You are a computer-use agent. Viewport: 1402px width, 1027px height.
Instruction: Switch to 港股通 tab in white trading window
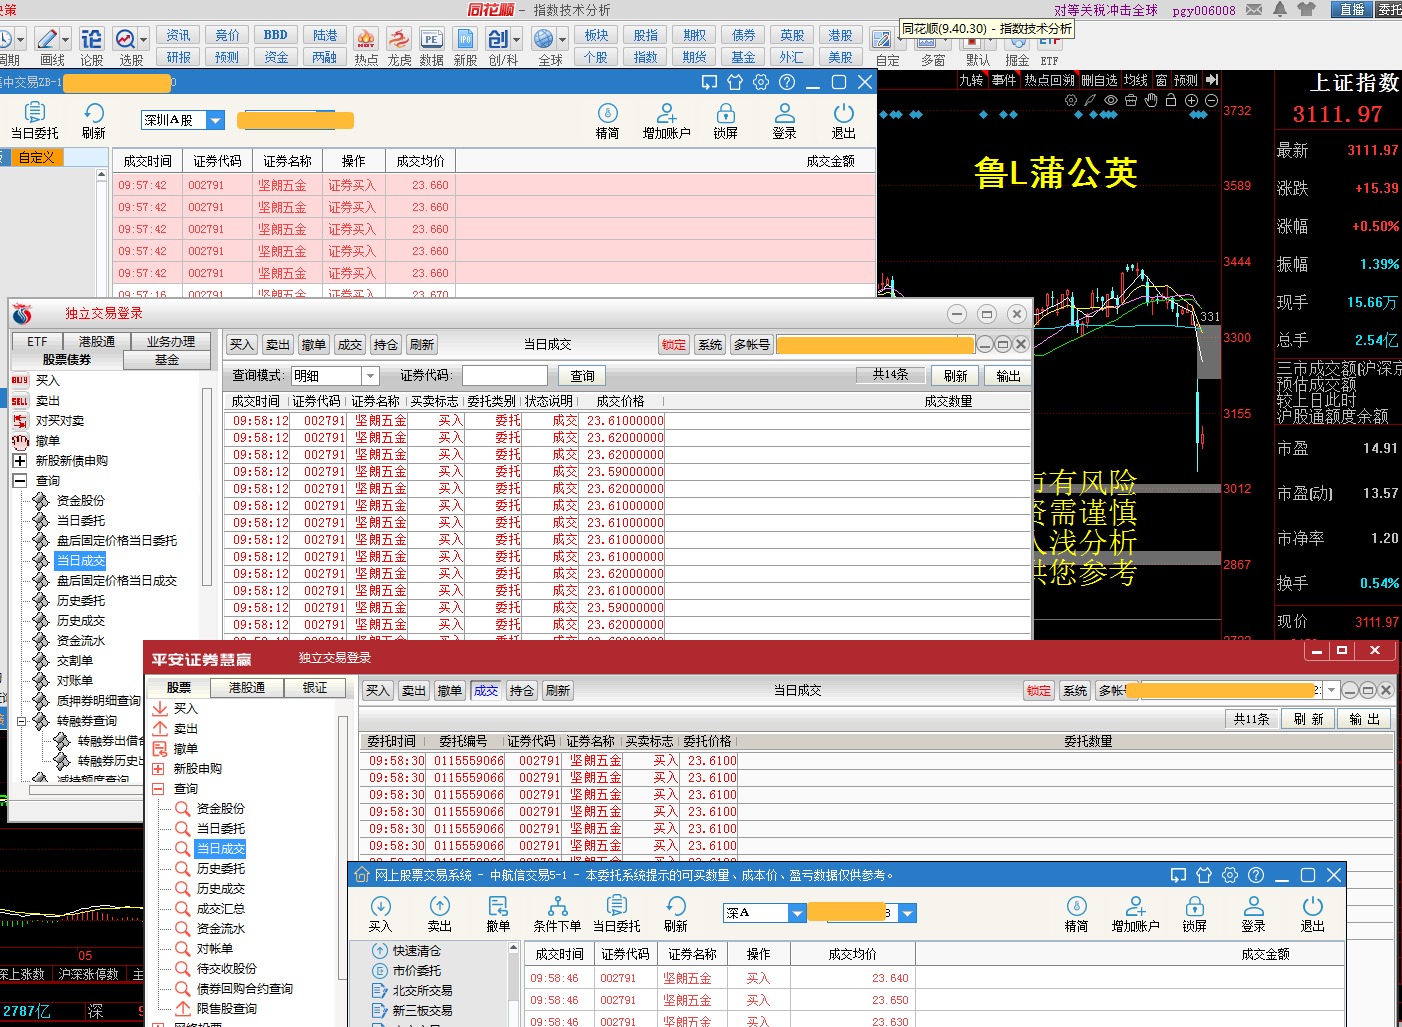pos(97,342)
